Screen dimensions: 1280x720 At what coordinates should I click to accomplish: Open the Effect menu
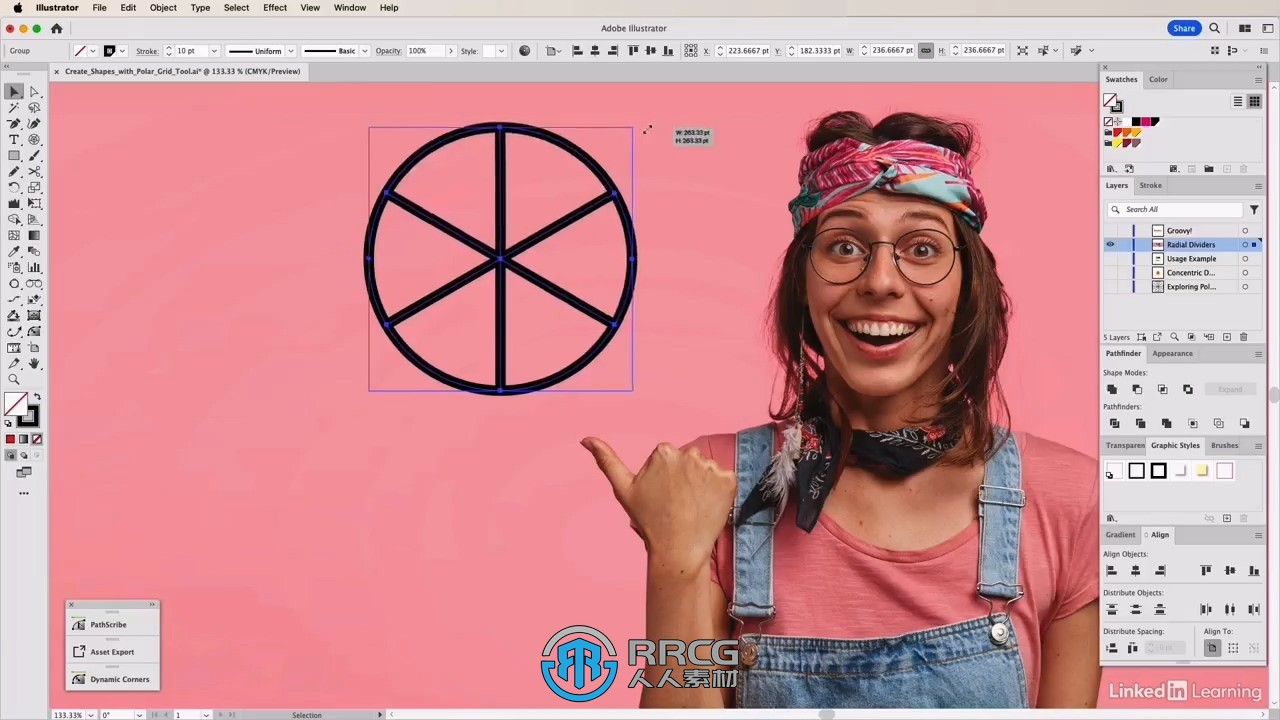[x=275, y=7]
